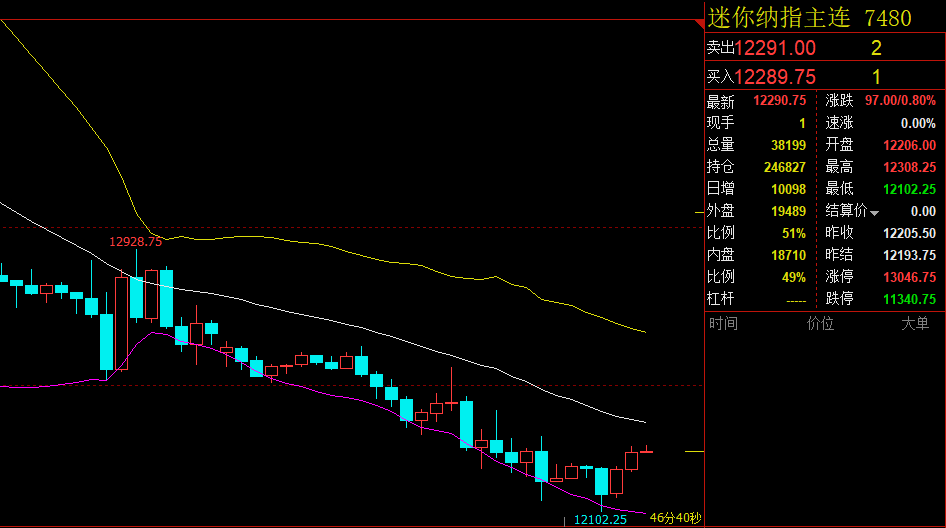Select the 最低 price 12102.25 in quote panel
946x528 pixels.
tap(910, 189)
